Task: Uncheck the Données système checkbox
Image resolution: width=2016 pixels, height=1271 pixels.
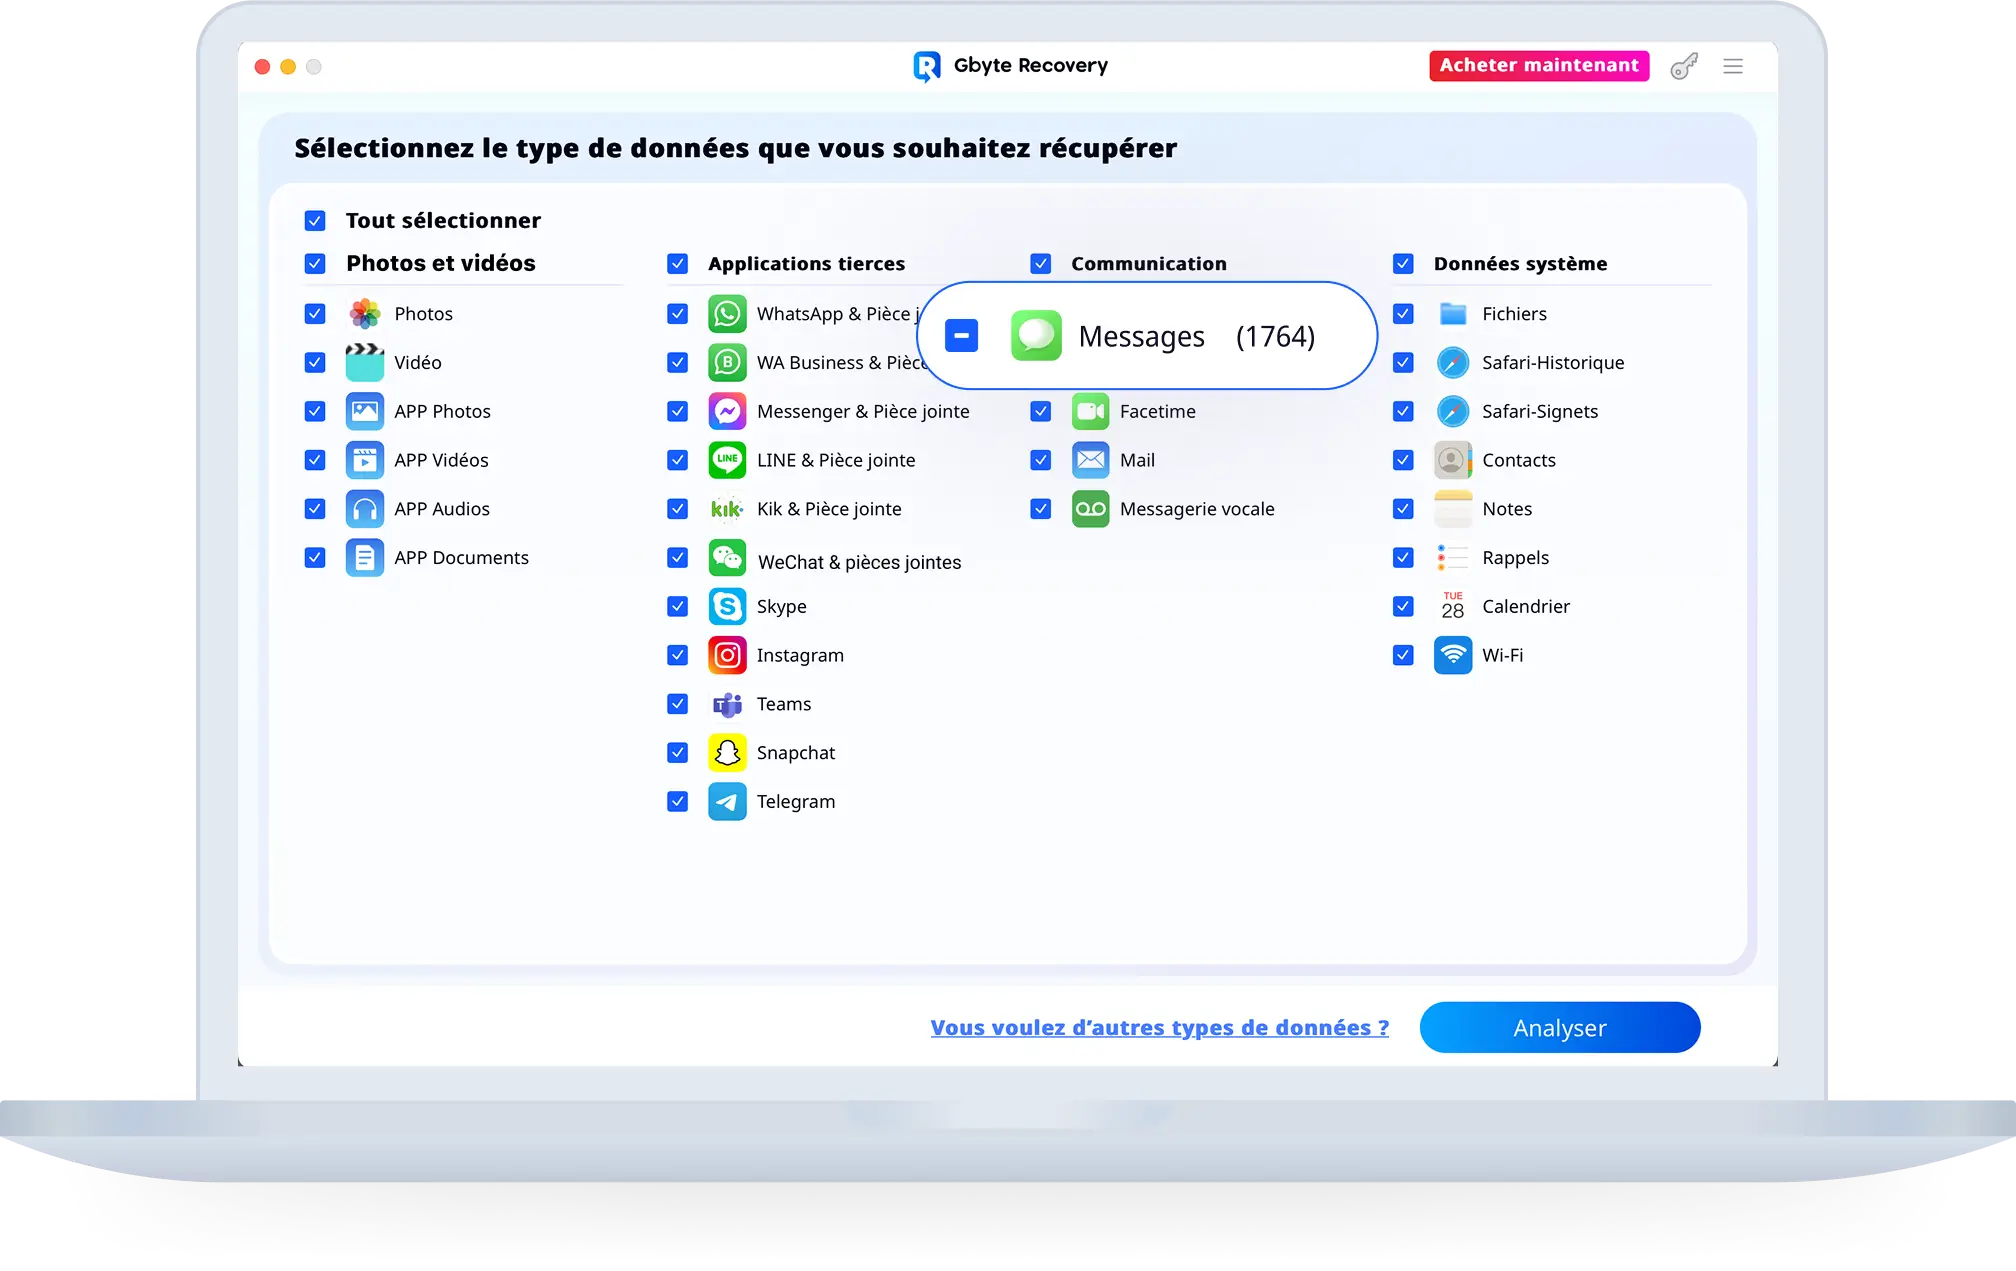Action: [1403, 264]
